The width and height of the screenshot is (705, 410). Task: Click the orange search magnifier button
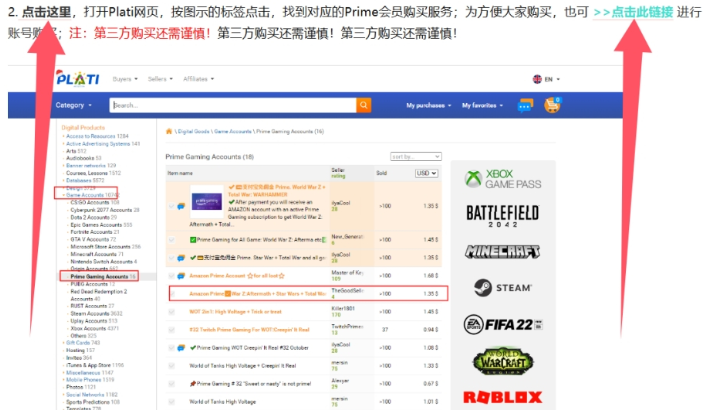363,105
